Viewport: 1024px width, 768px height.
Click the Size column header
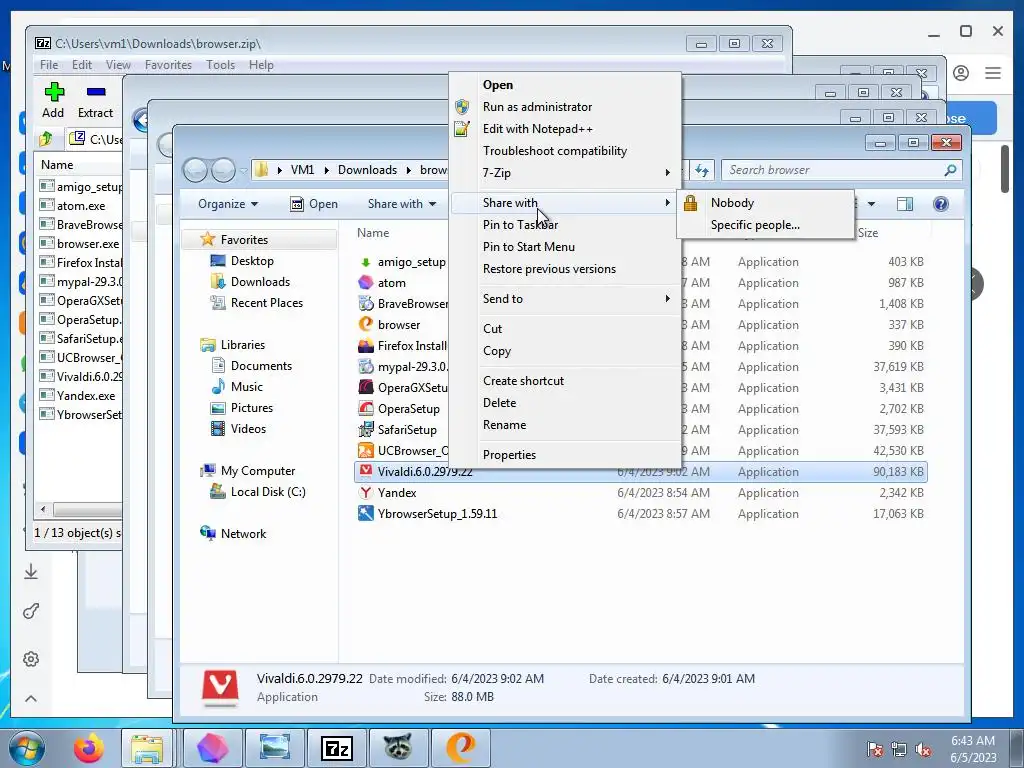(868, 233)
